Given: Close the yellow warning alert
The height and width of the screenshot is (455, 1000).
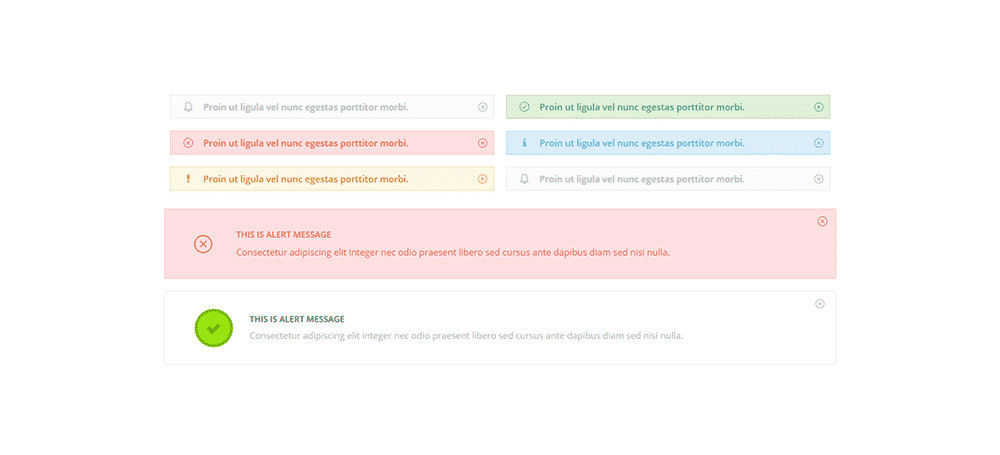Looking at the screenshot, I should [x=483, y=179].
